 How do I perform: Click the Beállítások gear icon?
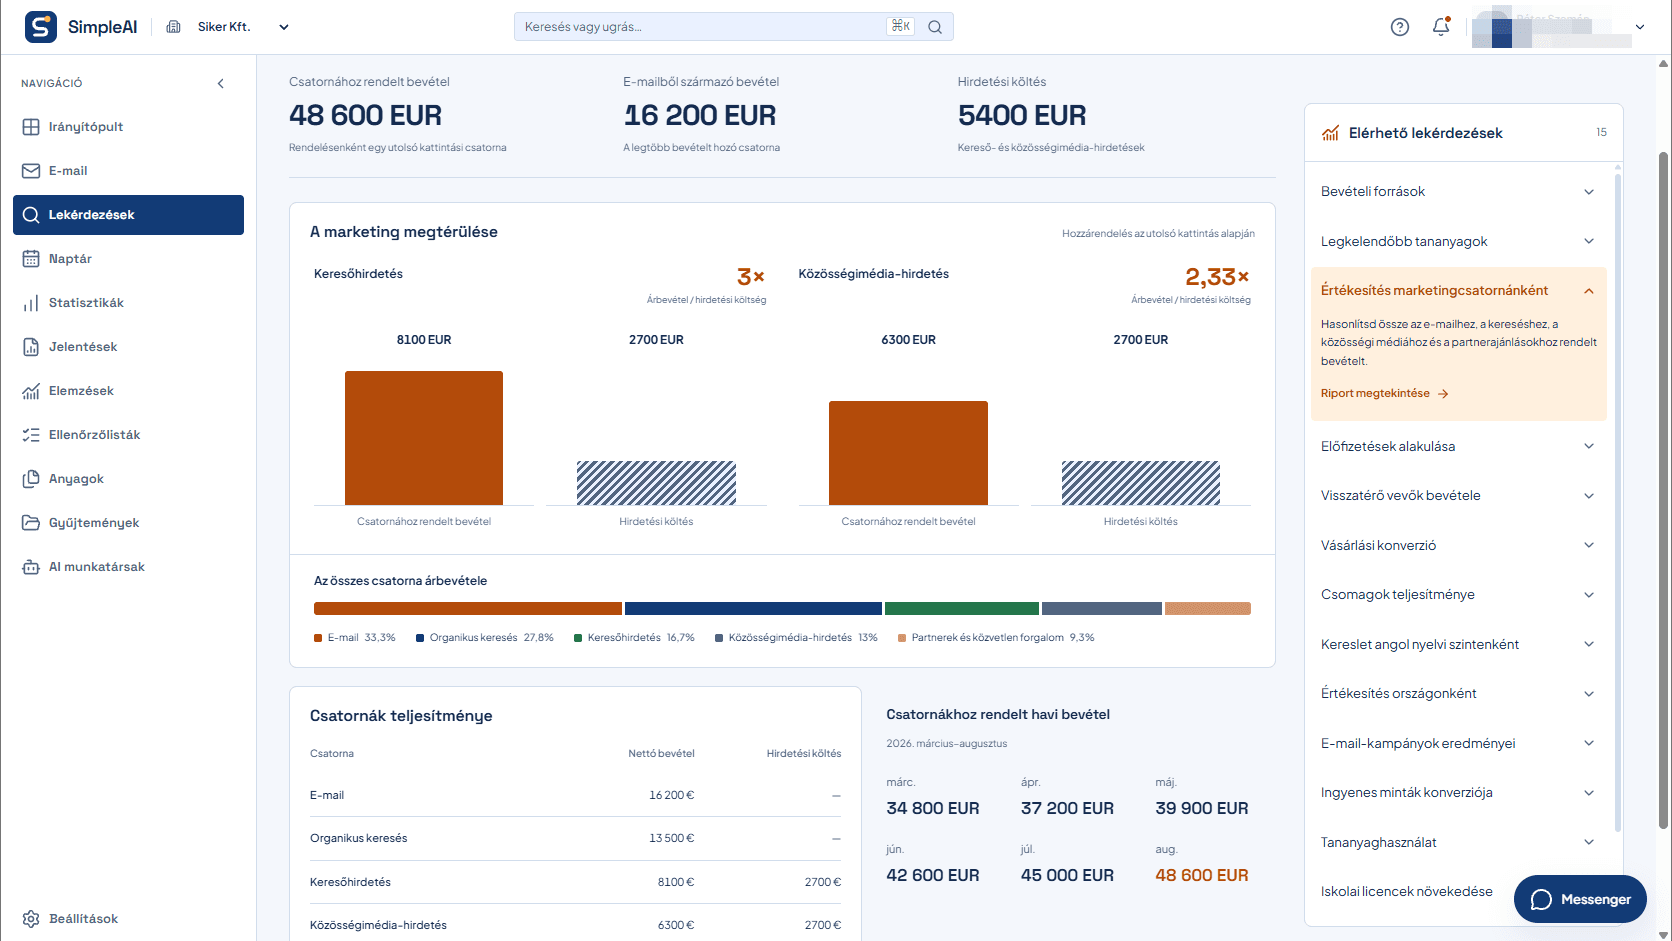click(x=31, y=919)
